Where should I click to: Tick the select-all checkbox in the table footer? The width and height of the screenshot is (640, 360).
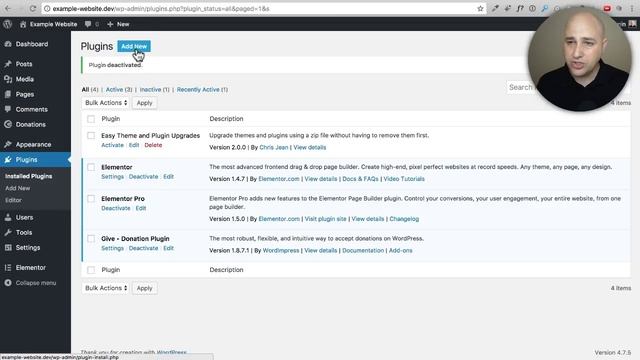(x=91, y=270)
